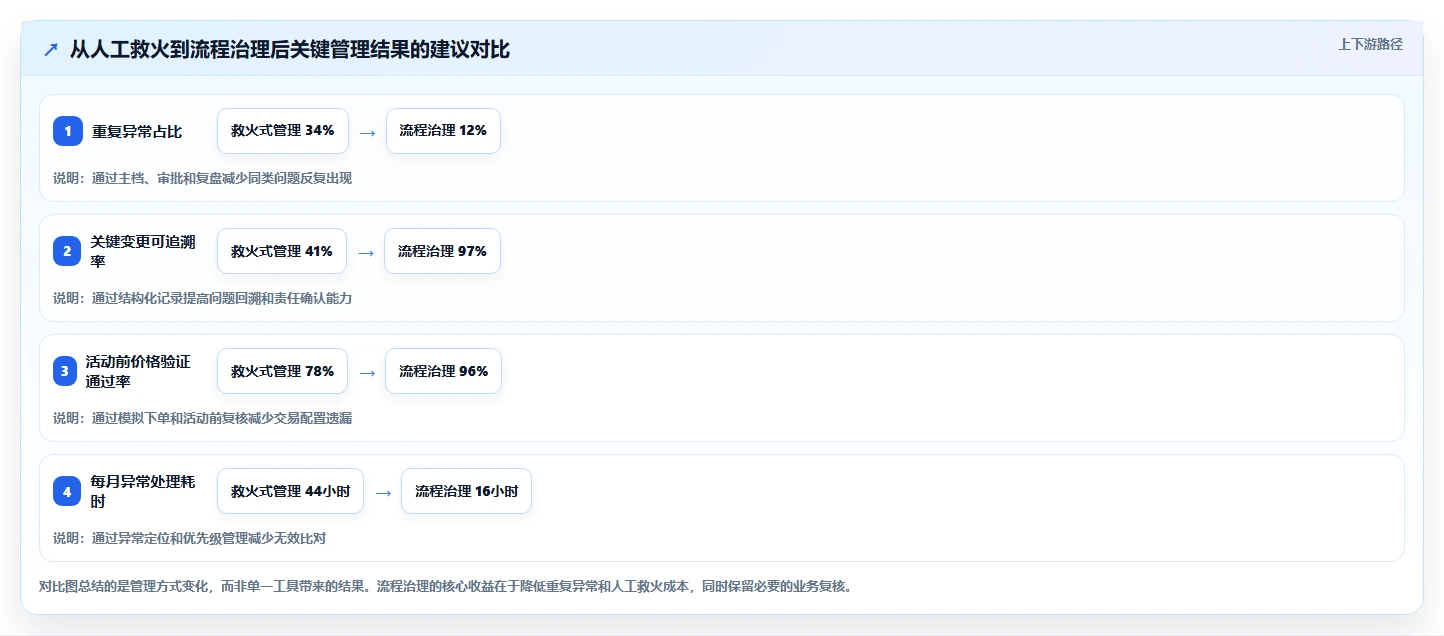
Task: Click the trend arrow icon beside the title
Action: [51, 50]
